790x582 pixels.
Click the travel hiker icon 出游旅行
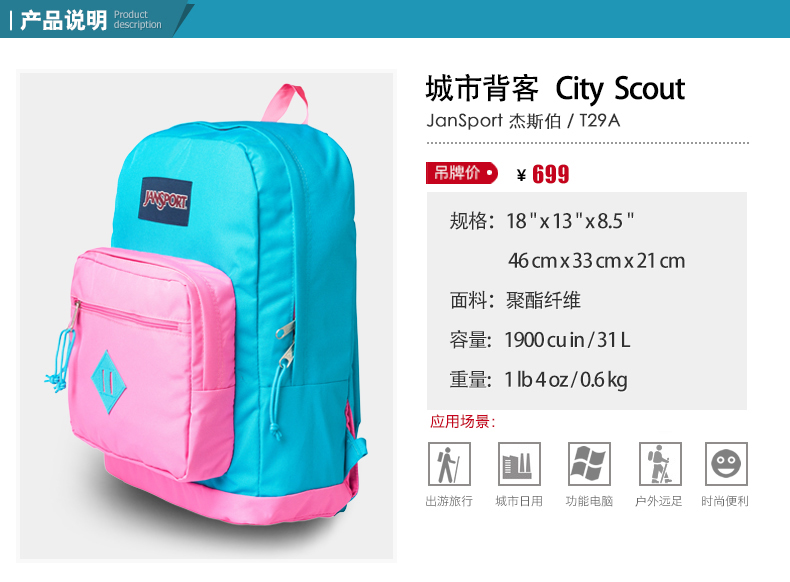tap(449, 464)
